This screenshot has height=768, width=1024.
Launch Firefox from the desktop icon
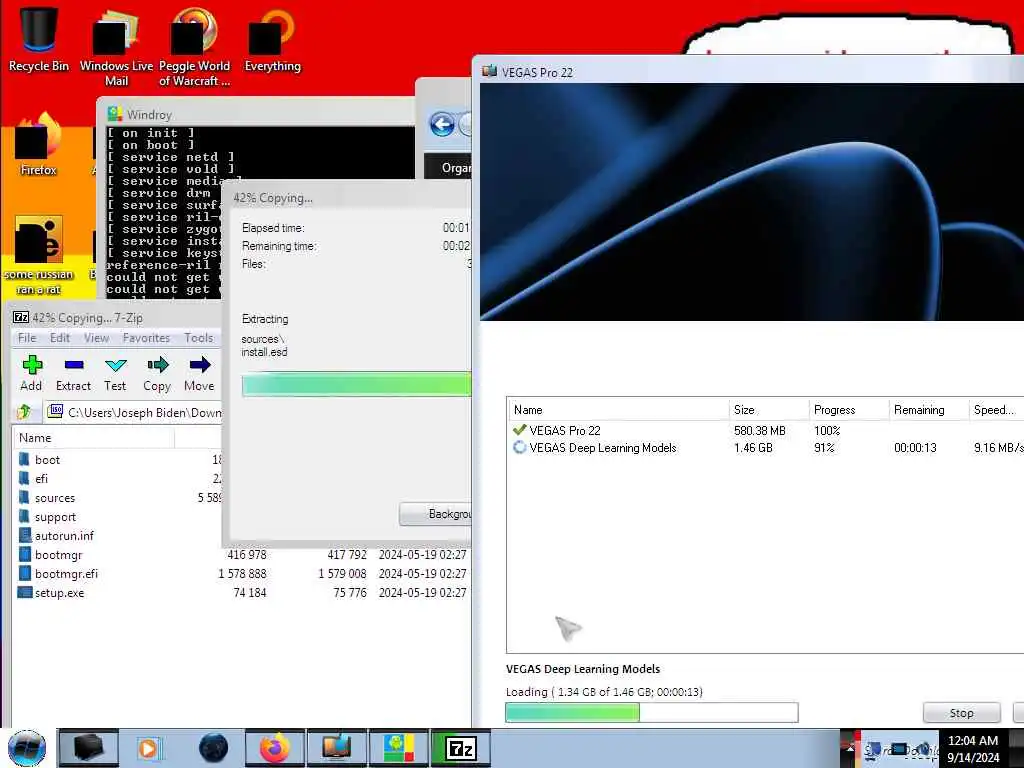(x=39, y=145)
